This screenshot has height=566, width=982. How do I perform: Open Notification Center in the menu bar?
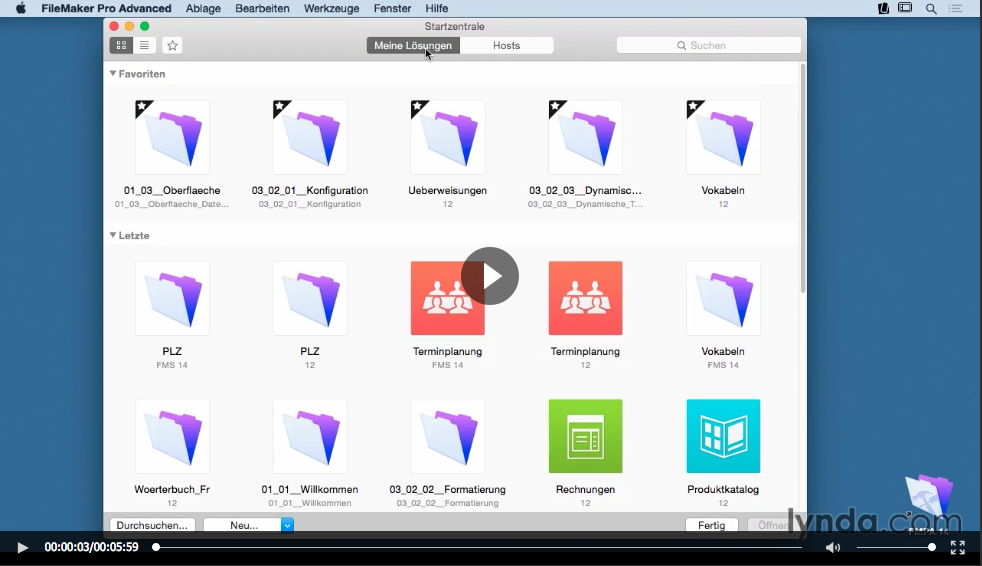[x=956, y=8]
